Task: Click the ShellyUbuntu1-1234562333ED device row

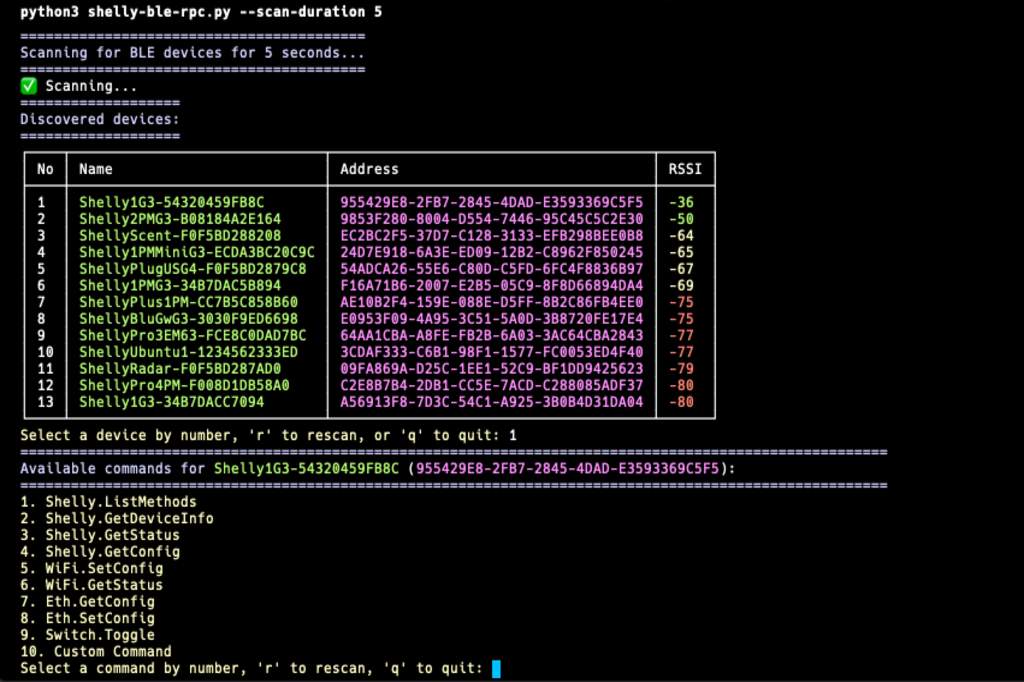Action: [190, 353]
